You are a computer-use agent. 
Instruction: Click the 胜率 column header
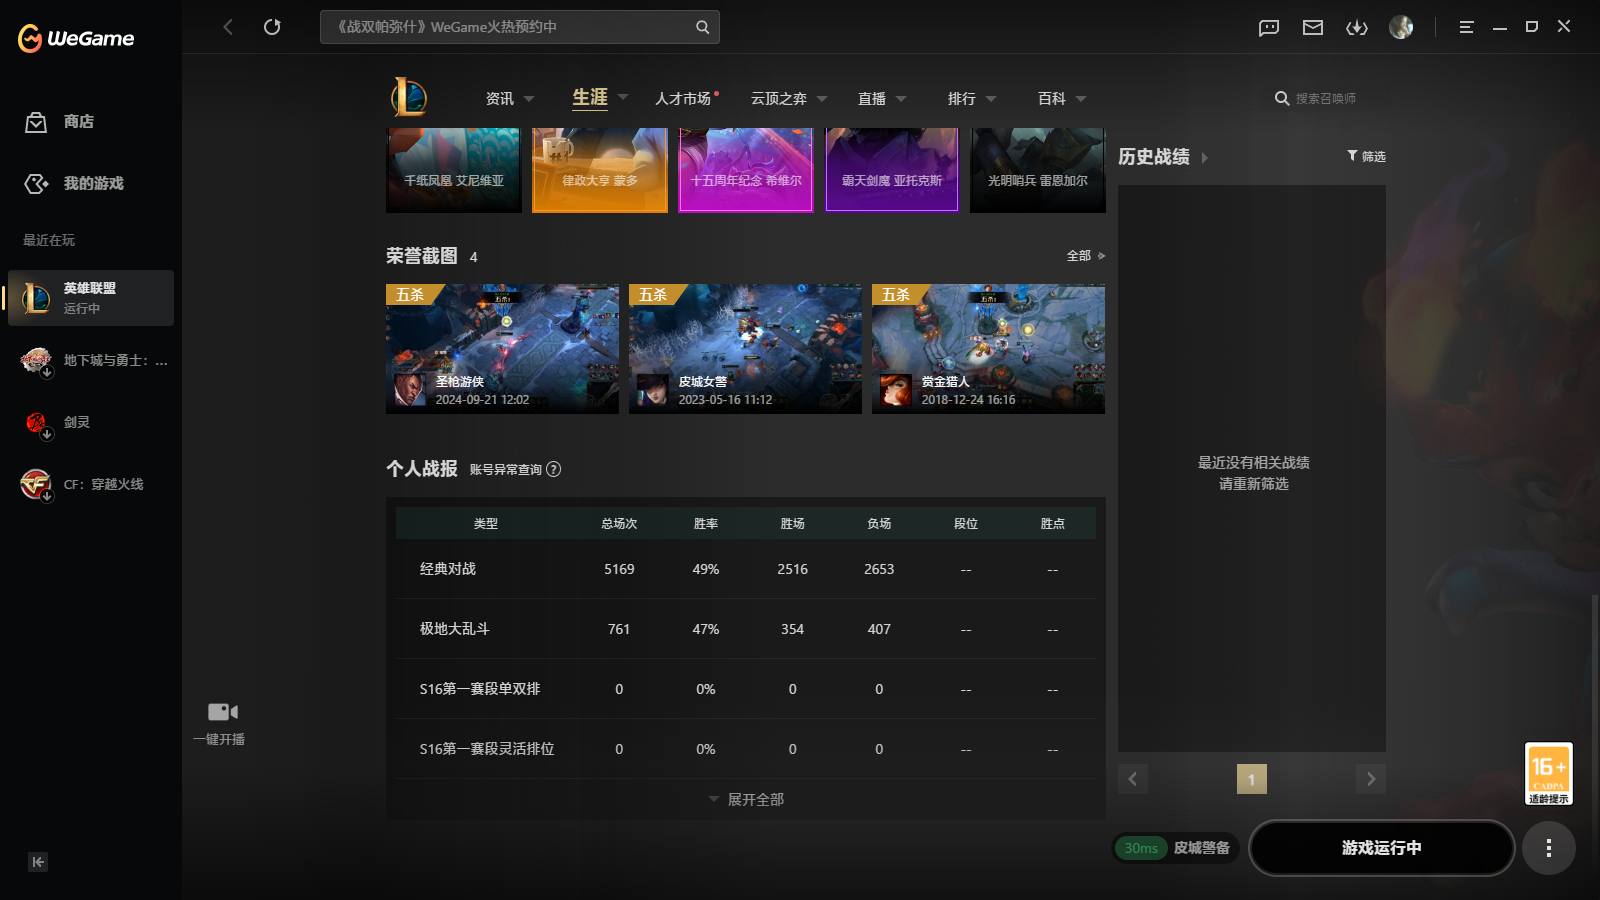706,524
